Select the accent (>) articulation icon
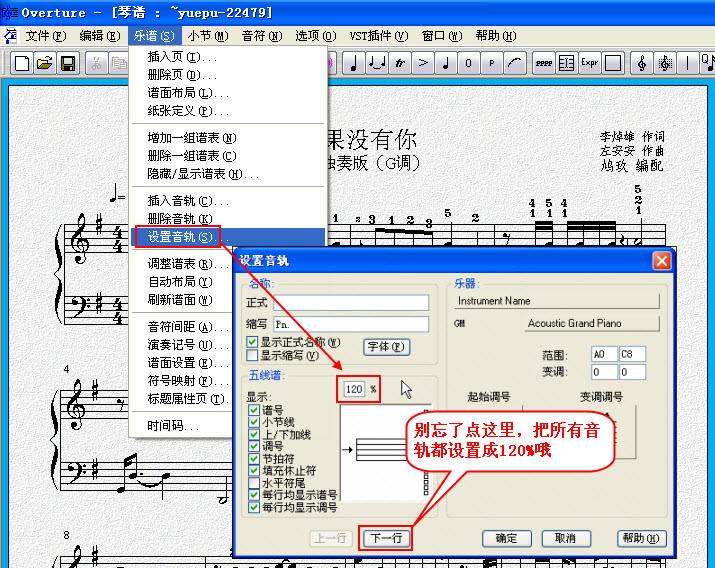The height and width of the screenshot is (568, 715). pyautogui.click(x=423, y=63)
